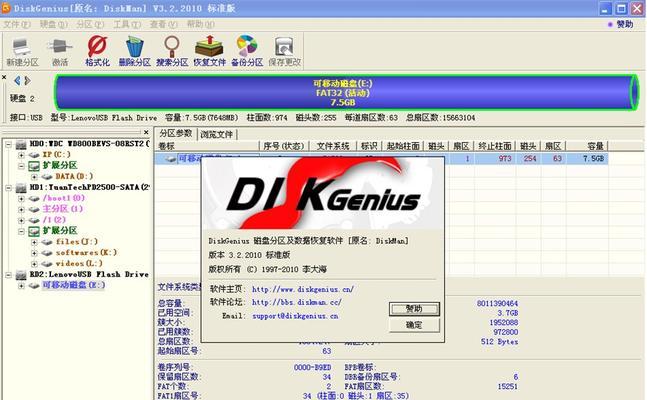Click the 恢复文件 (Recover Files) toolbar icon
647x400 pixels.
pyautogui.click(x=210, y=52)
